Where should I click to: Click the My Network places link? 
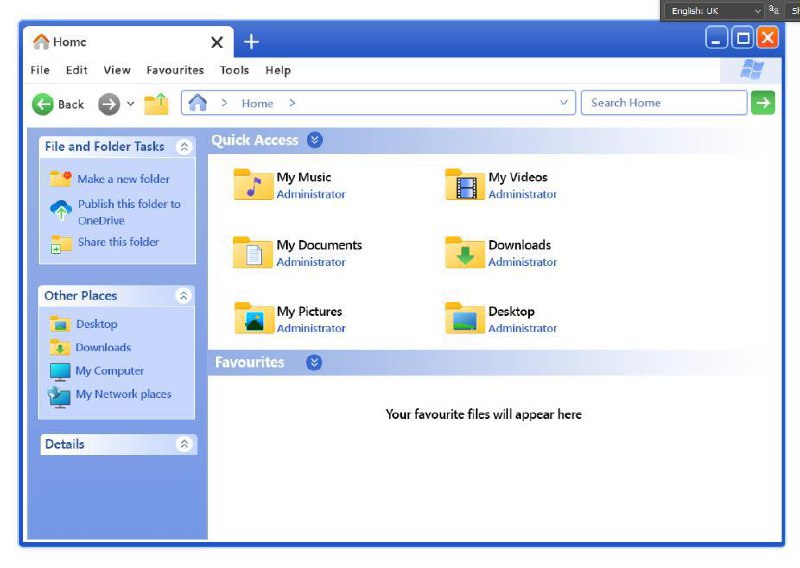pyautogui.click(x=123, y=394)
